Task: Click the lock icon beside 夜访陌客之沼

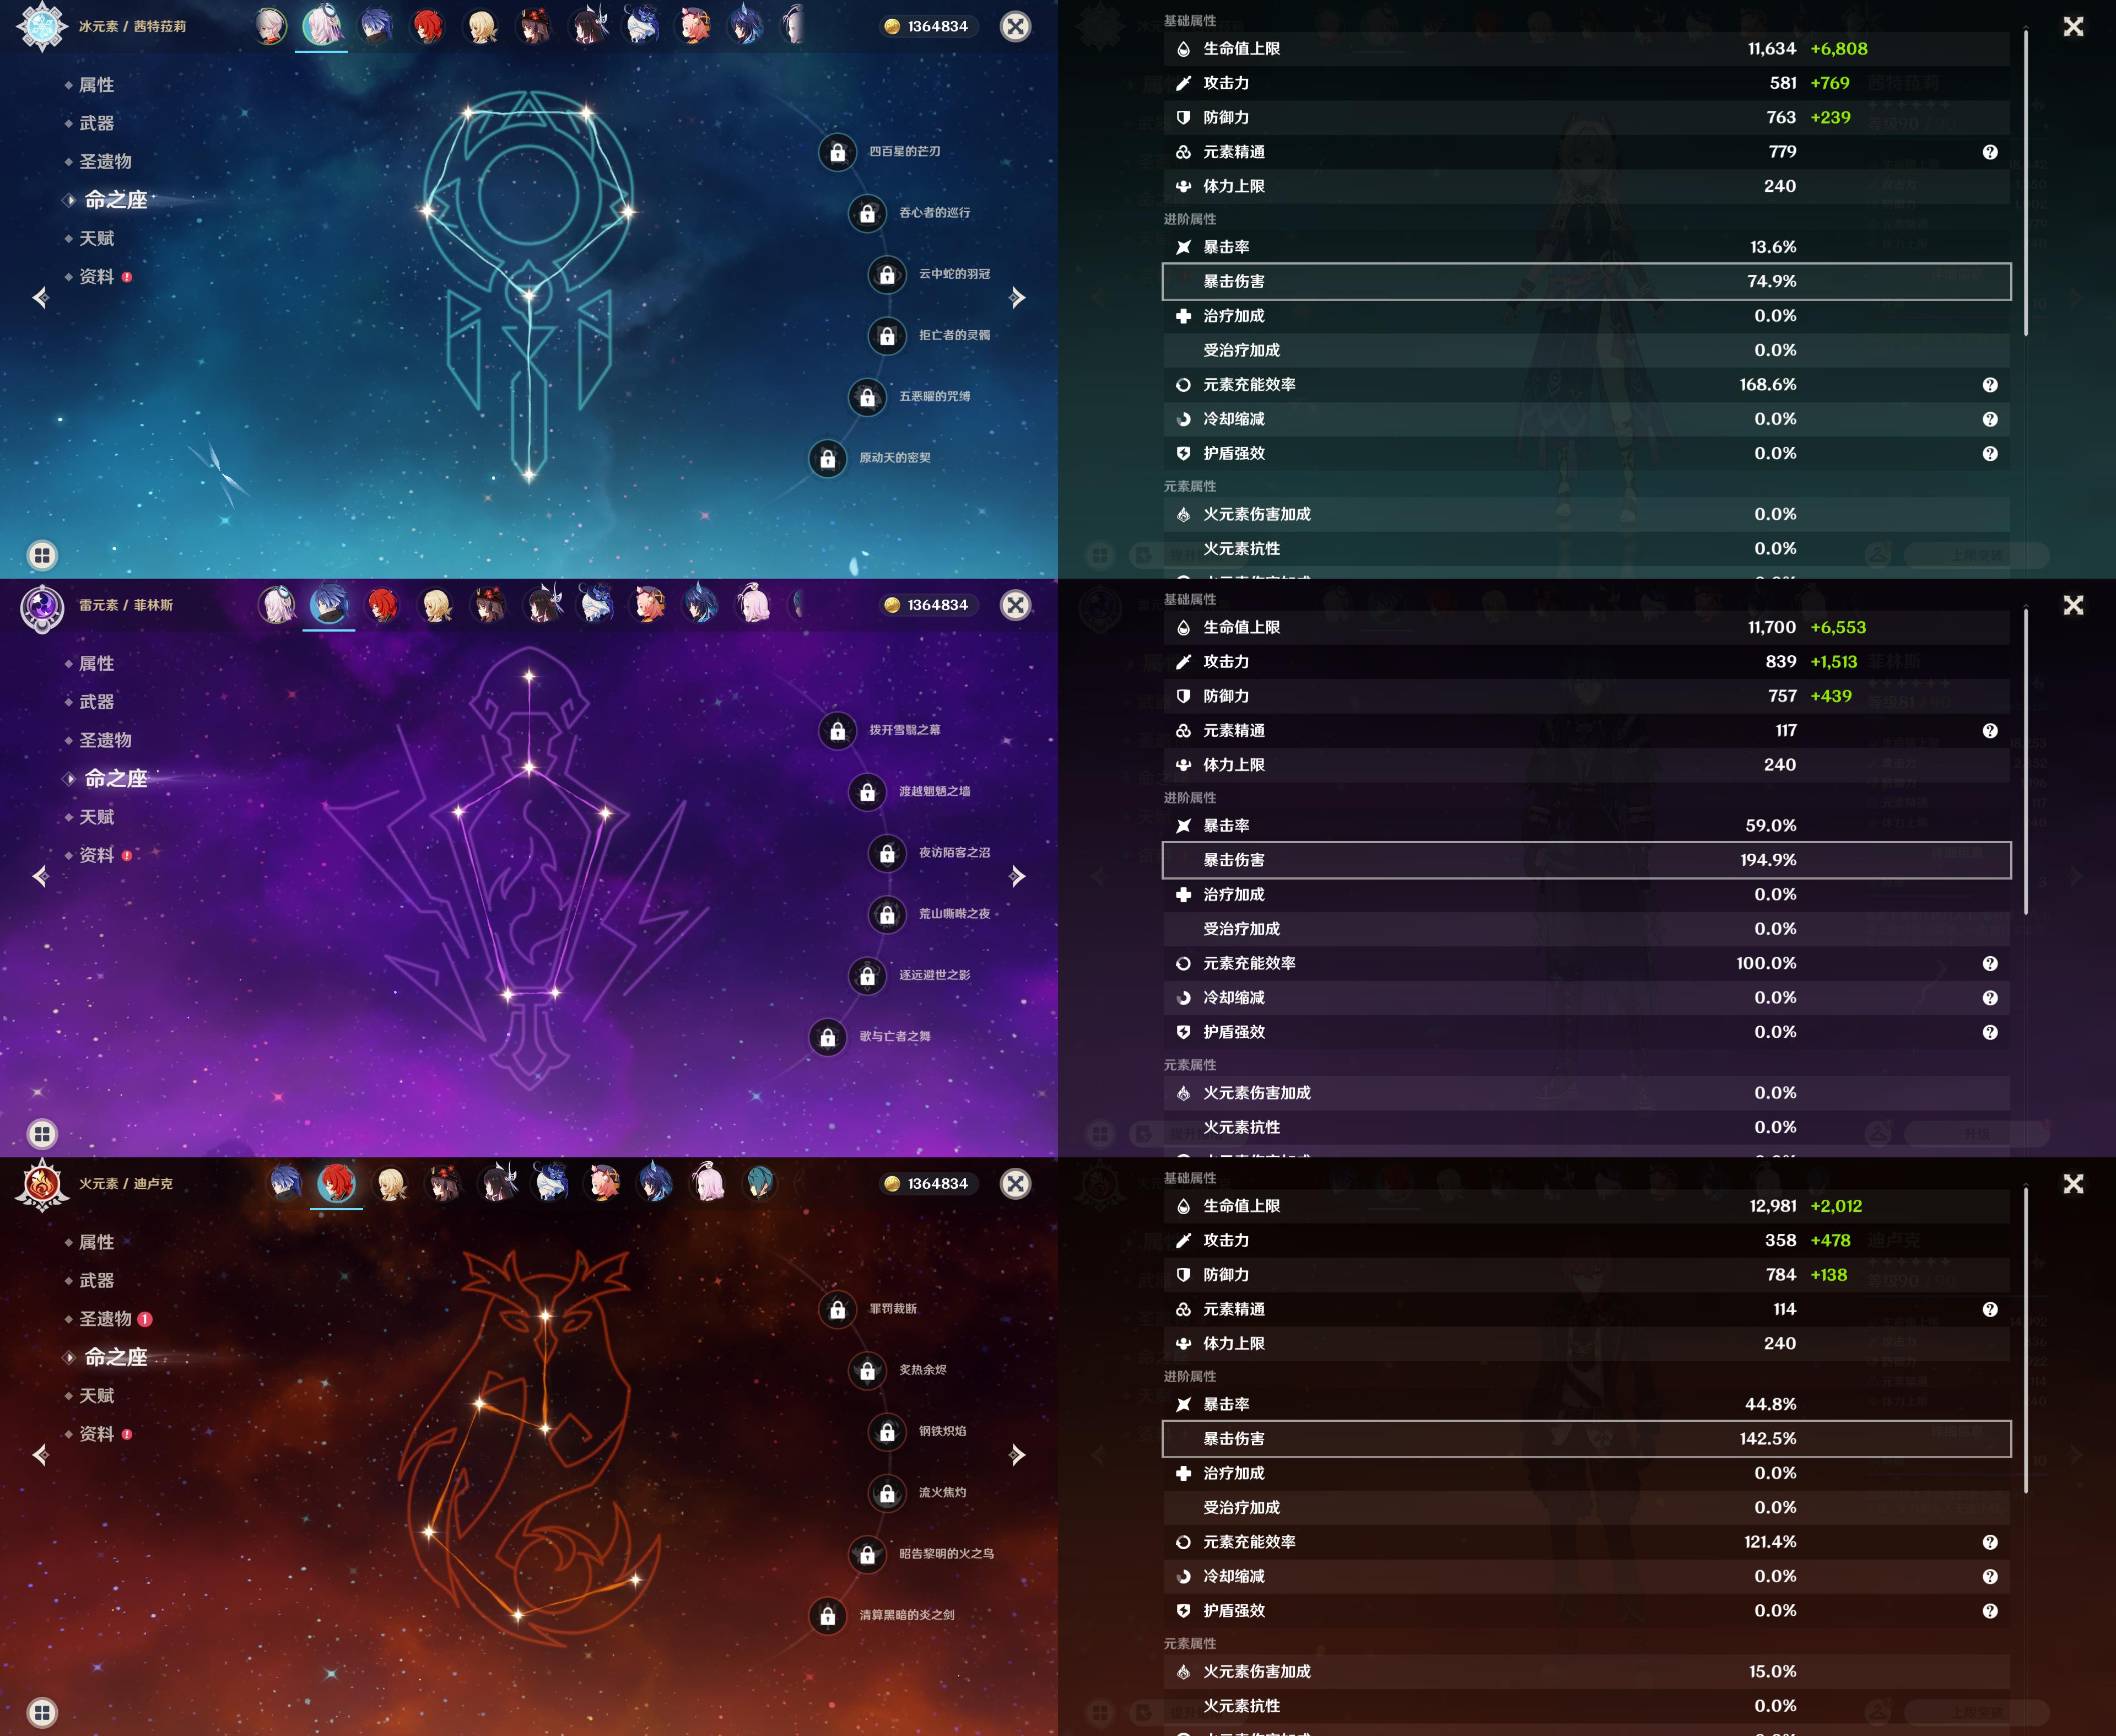Action: click(x=887, y=853)
